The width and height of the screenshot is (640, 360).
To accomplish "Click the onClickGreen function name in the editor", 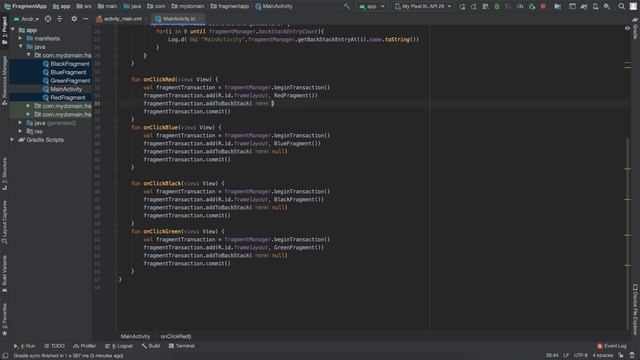I will click(x=162, y=231).
